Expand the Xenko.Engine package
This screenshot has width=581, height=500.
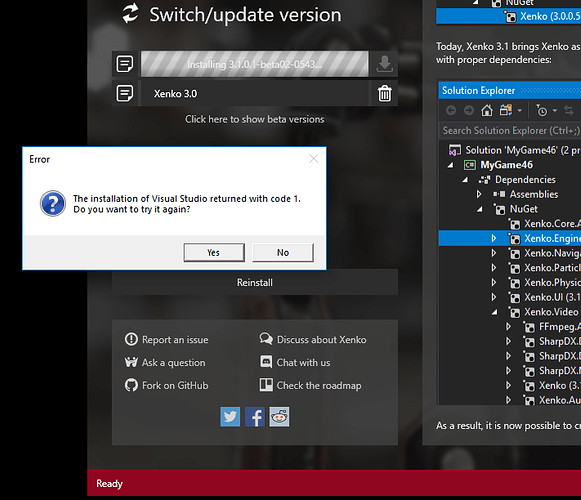(494, 238)
